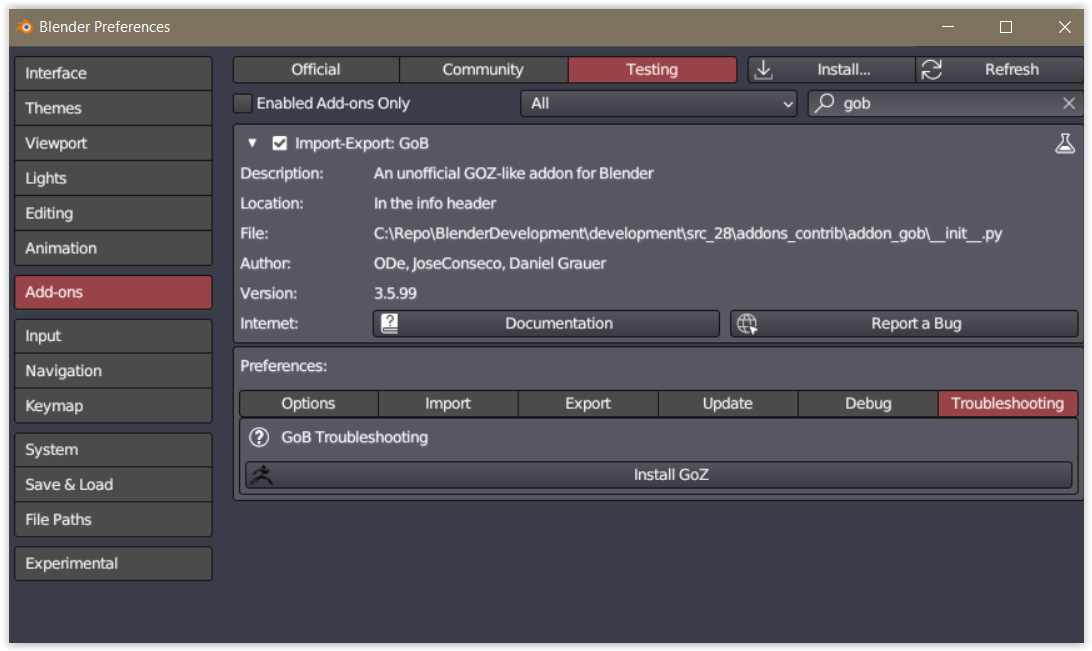
Task: Click the download icon next to Install
Action: tap(764, 69)
